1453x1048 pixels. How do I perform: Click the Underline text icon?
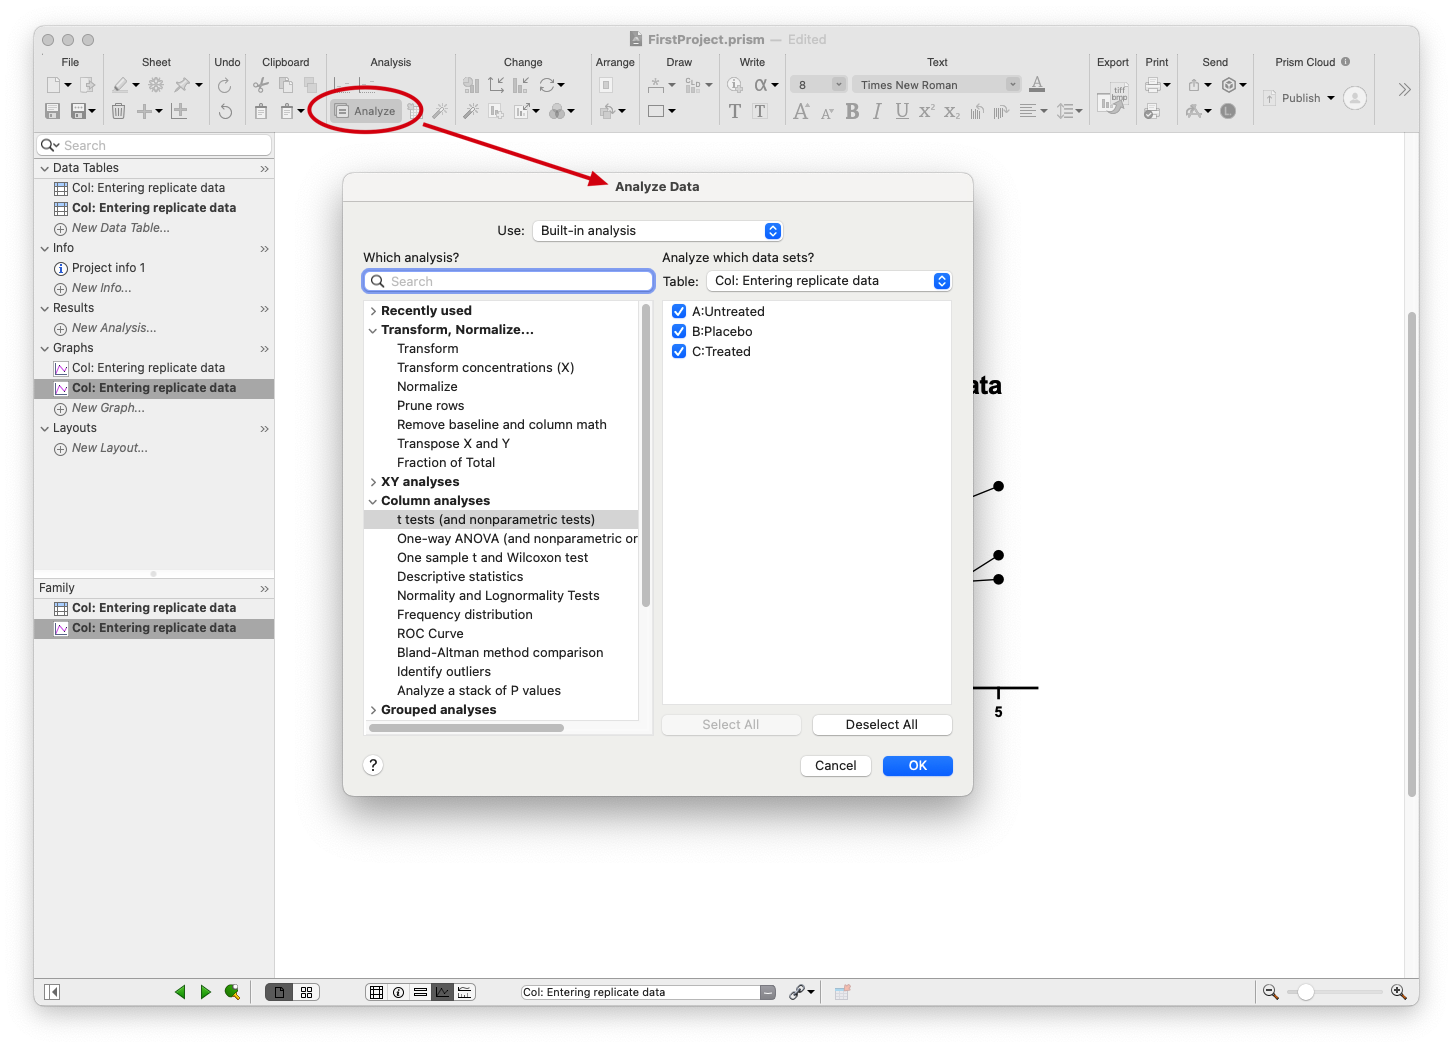[902, 111]
